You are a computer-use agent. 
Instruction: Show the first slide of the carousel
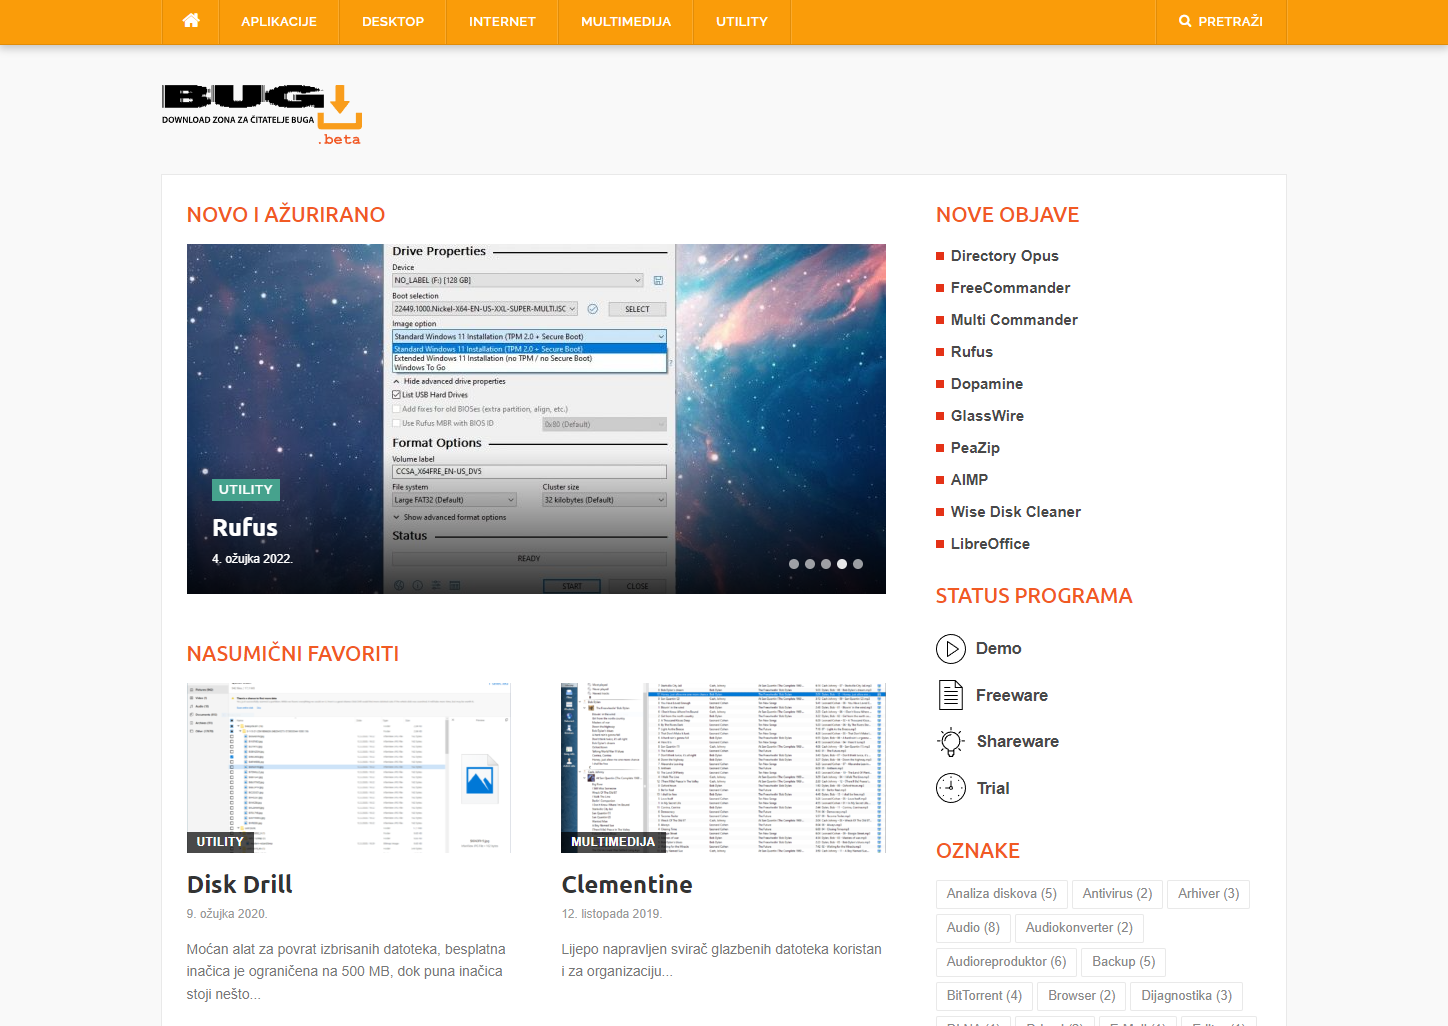click(794, 564)
